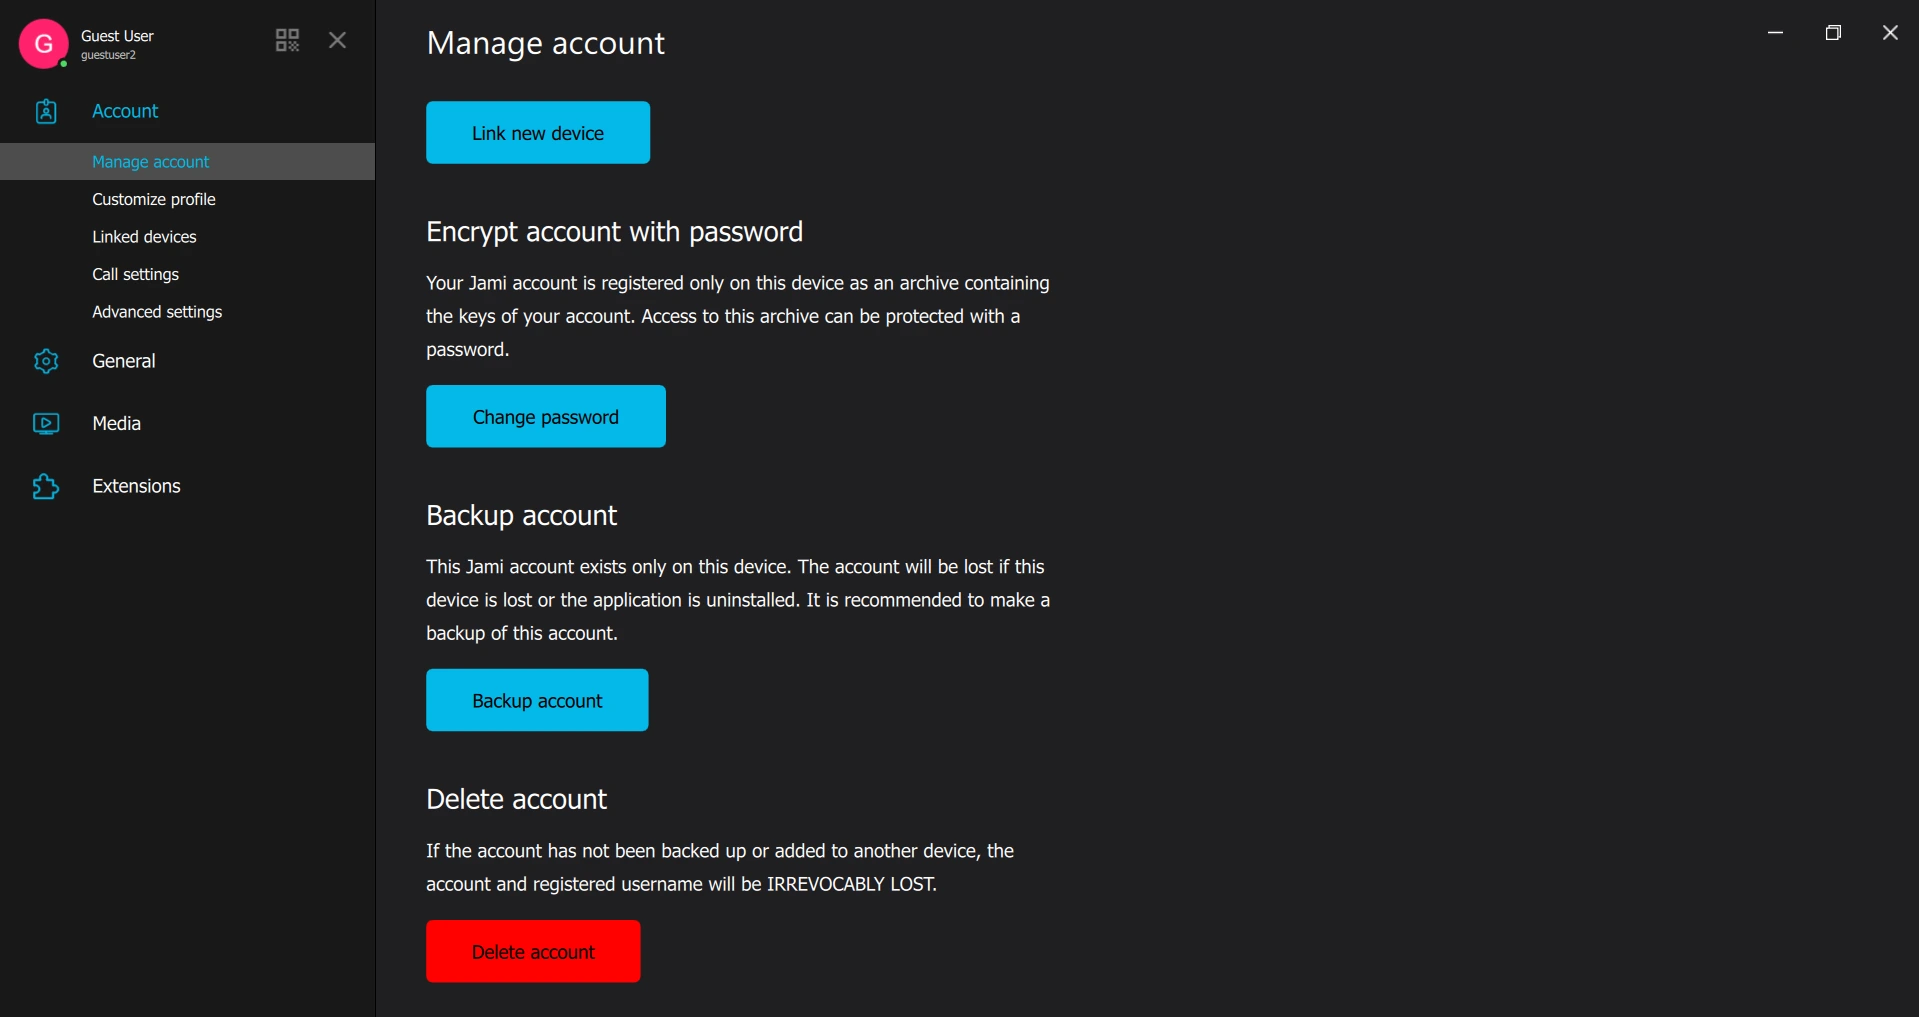Click the Media player icon
Viewport: 1919px width, 1017px height.
click(46, 424)
